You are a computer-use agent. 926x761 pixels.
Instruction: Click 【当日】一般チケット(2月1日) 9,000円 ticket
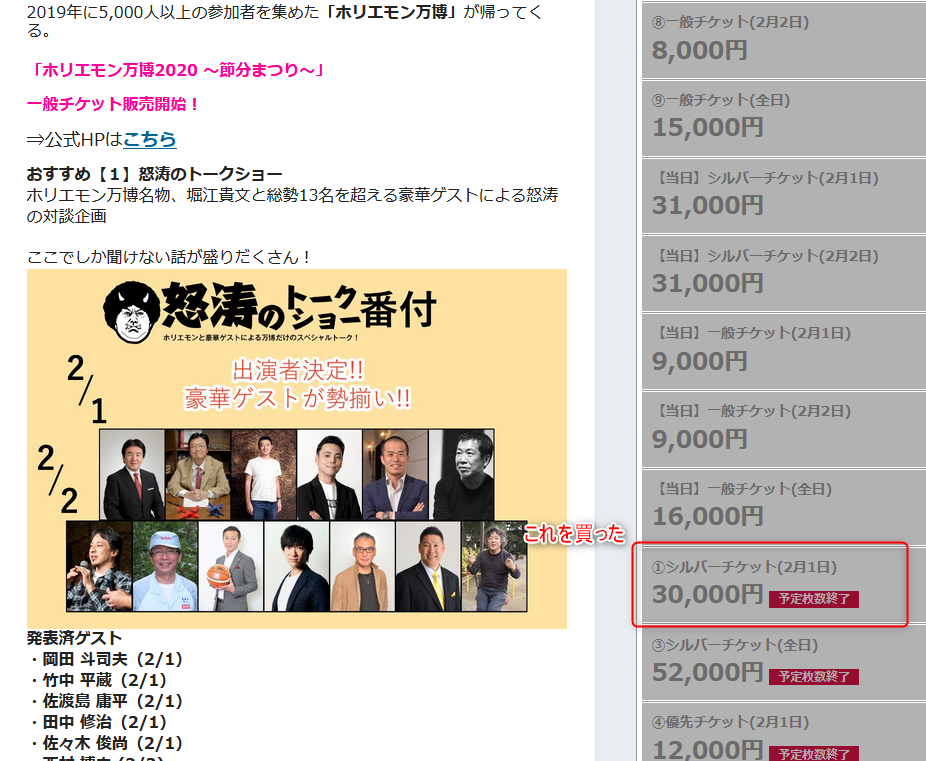(x=783, y=349)
